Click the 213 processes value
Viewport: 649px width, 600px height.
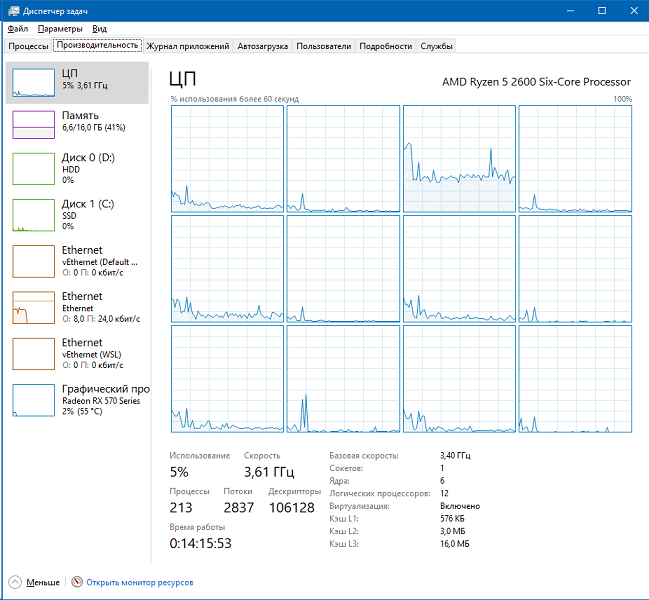click(181, 507)
